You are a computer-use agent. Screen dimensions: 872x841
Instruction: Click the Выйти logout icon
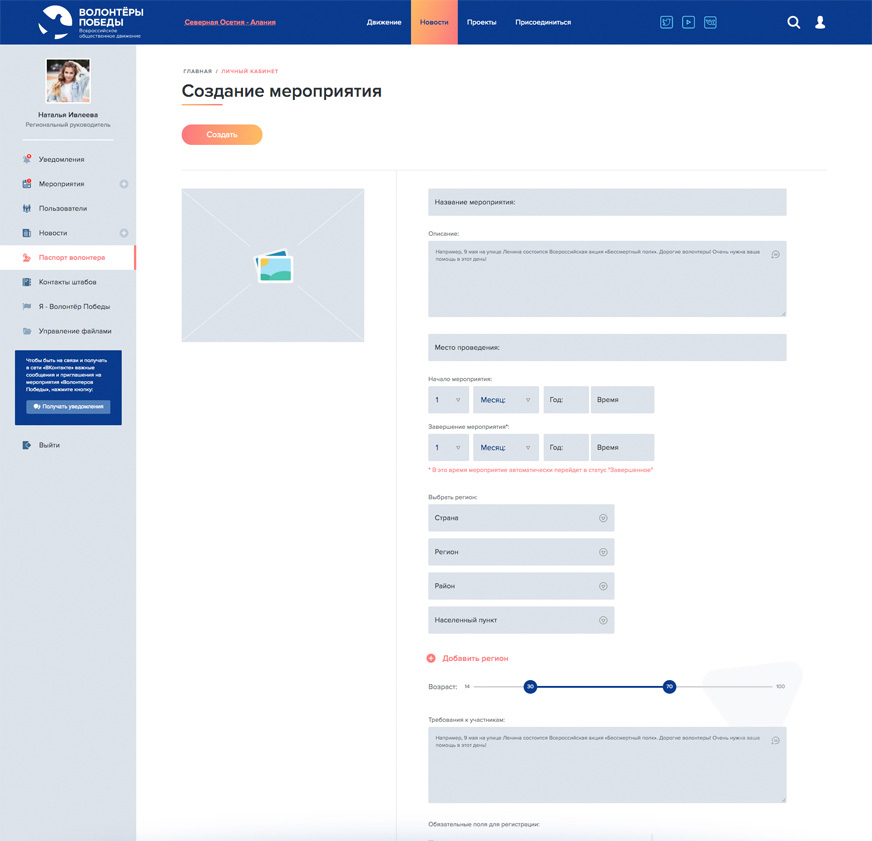point(27,445)
